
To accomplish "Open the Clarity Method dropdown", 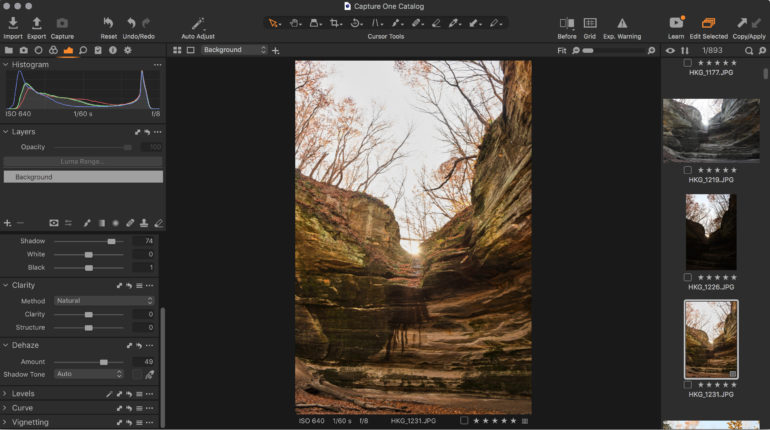I will pos(104,300).
